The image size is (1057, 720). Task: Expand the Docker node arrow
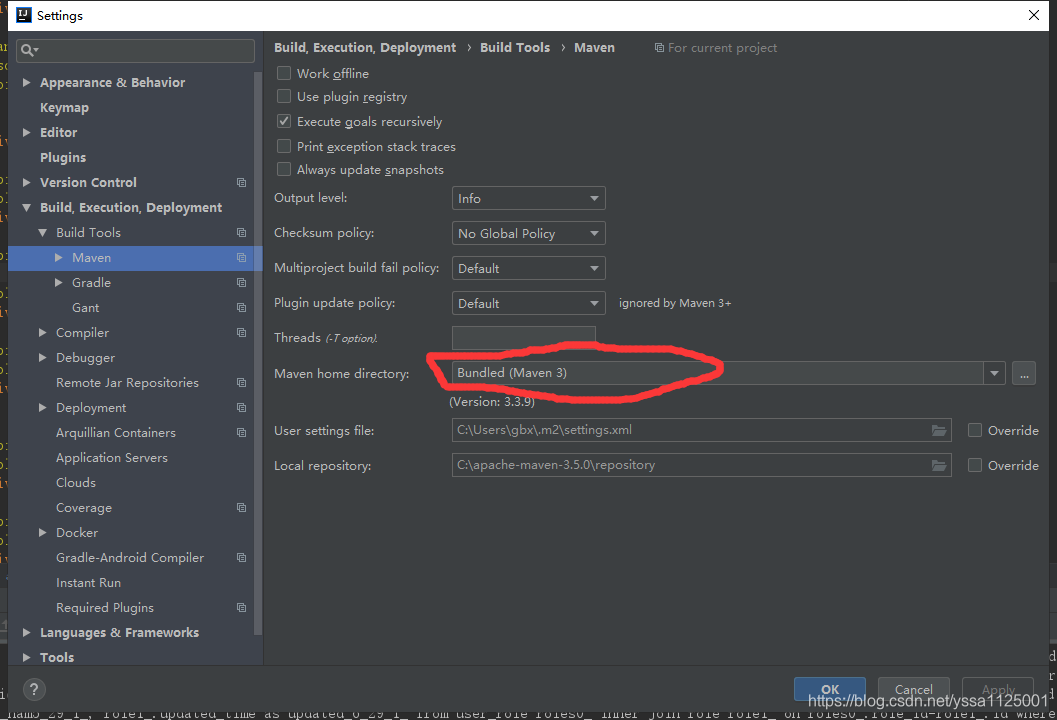point(42,533)
